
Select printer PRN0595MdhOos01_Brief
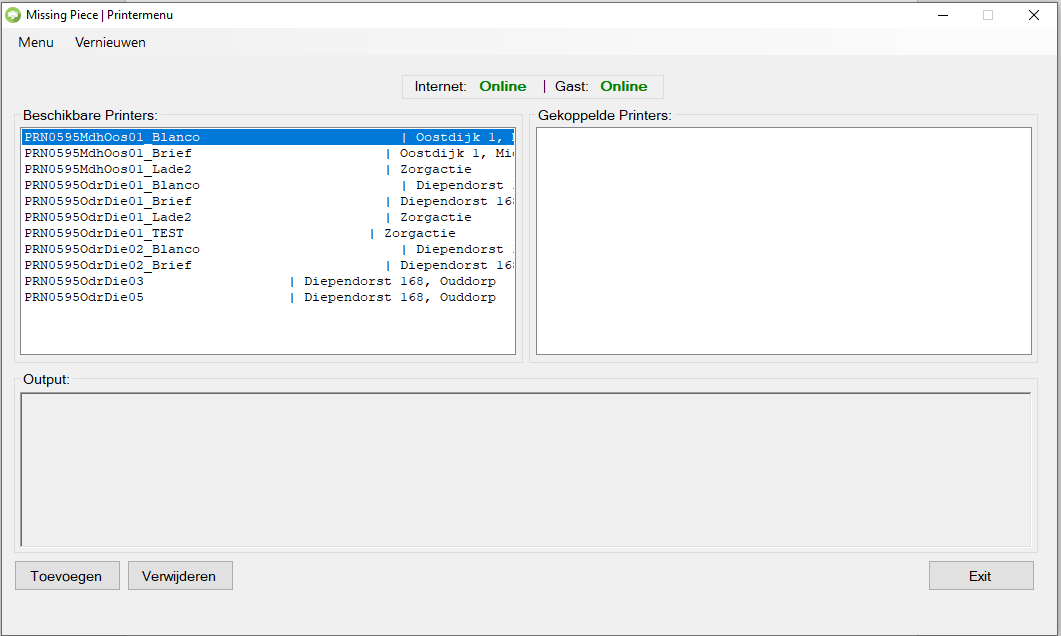click(x=108, y=153)
